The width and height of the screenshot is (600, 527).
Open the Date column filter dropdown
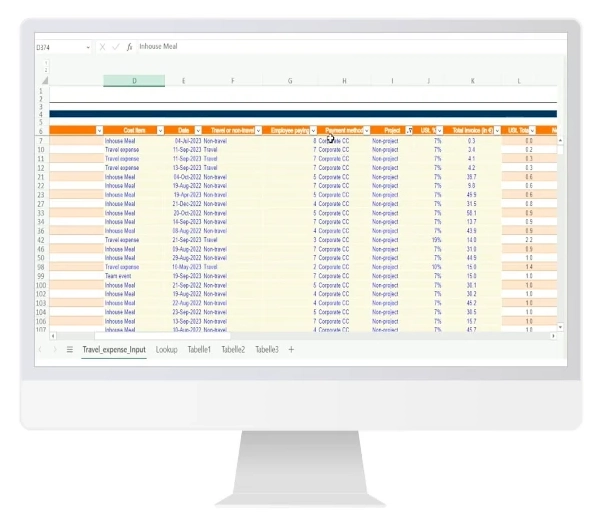[x=197, y=131]
